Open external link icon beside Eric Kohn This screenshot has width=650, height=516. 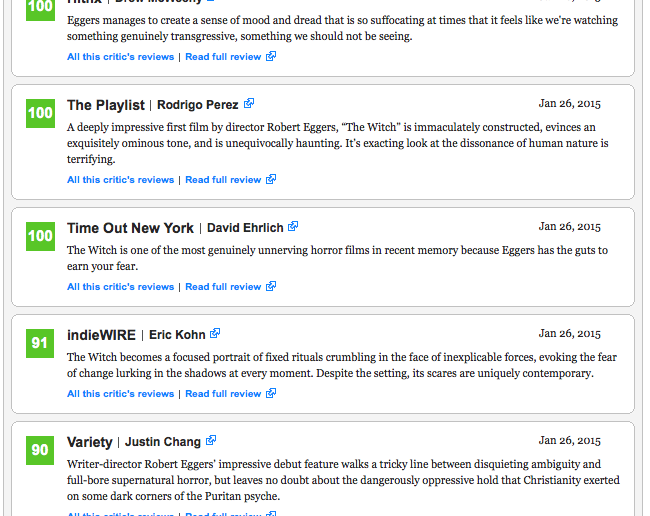click(215, 333)
